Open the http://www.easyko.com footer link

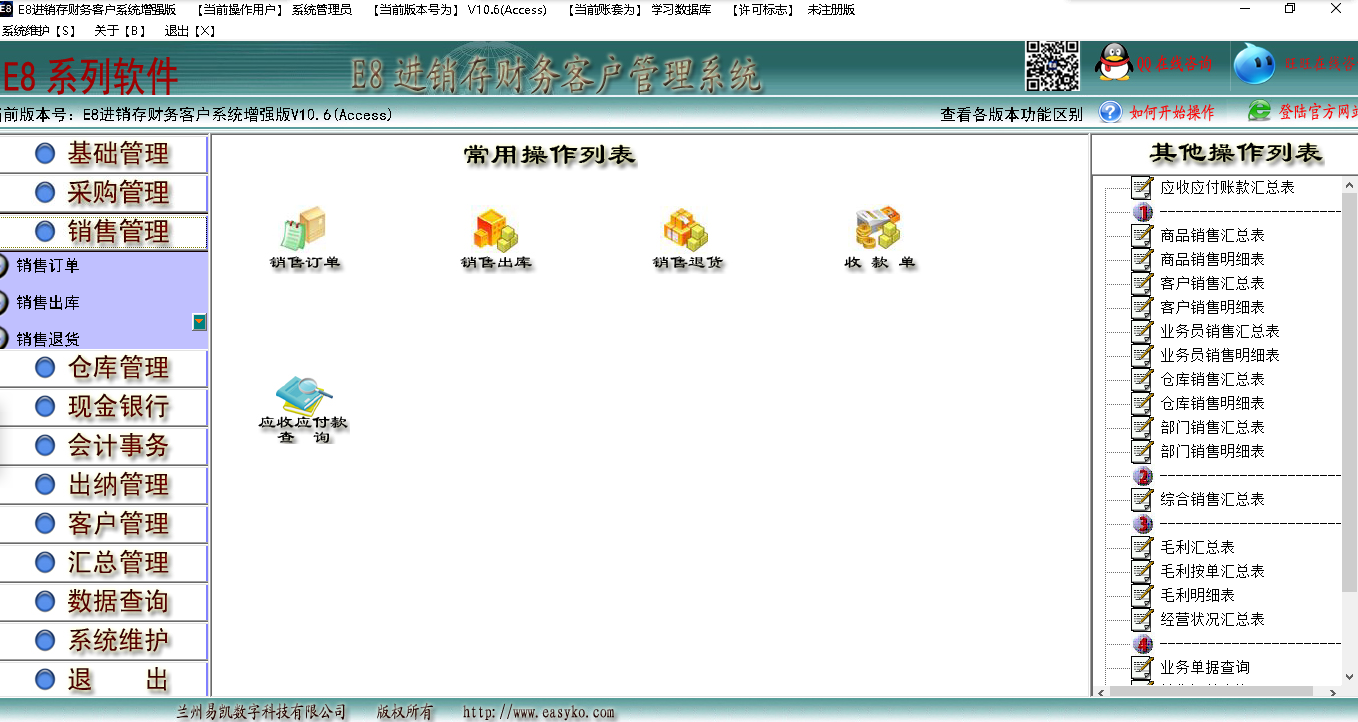pyautogui.click(x=539, y=712)
